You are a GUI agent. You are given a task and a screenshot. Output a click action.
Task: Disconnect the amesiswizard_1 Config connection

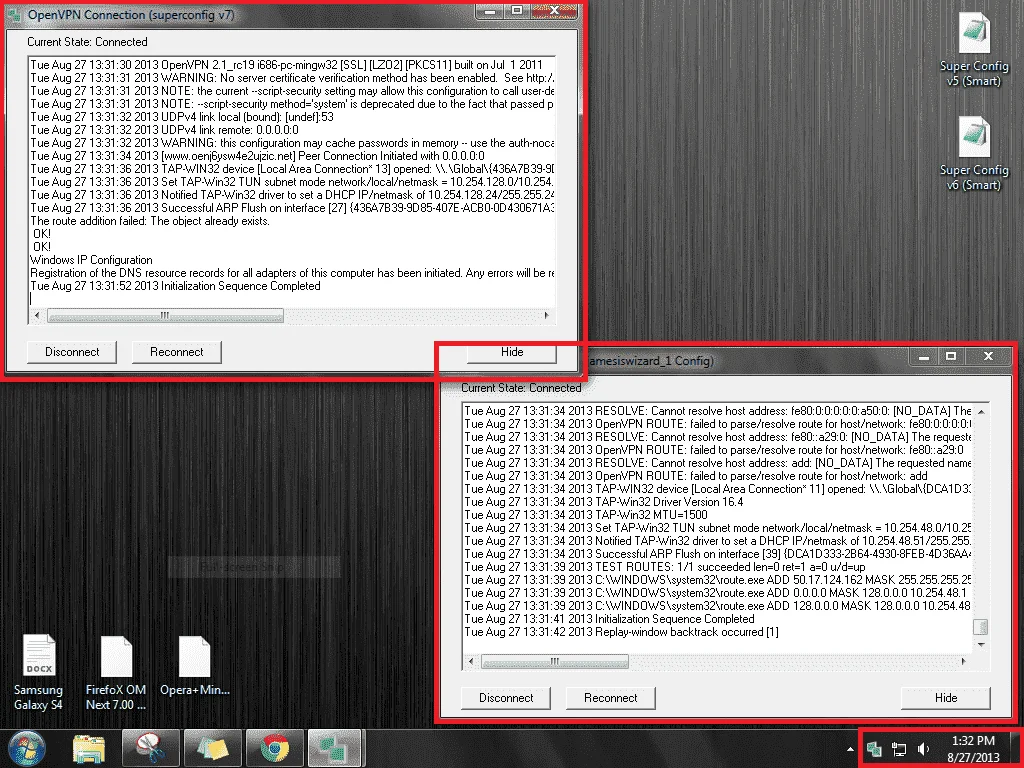pyautogui.click(x=506, y=697)
